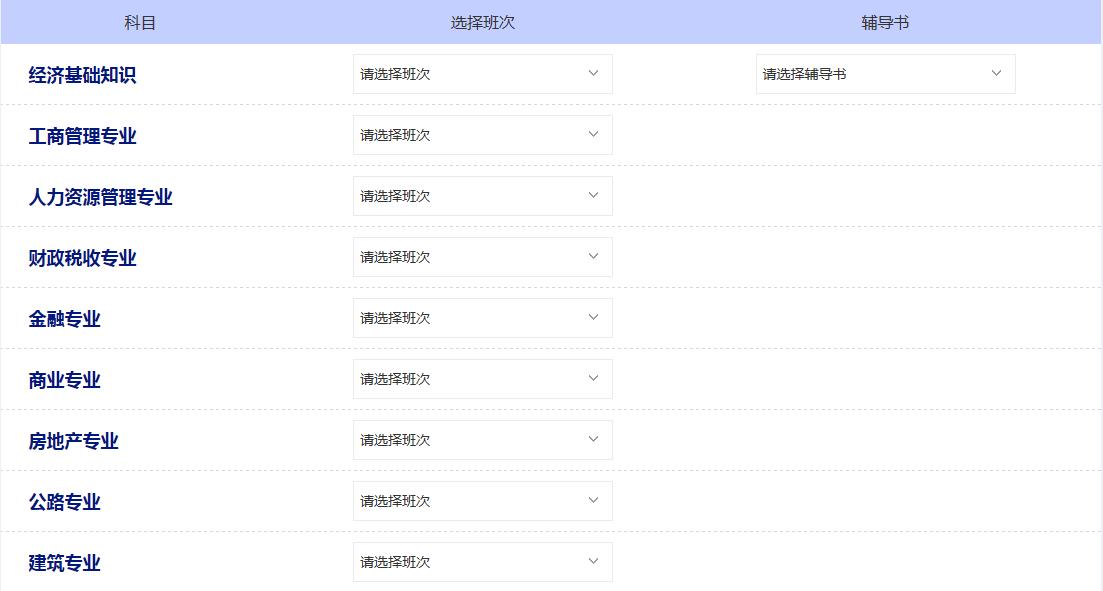Image resolution: width=1103 pixels, height=591 pixels.
Task: Open the 班次 dropdown for 经济基础知识
Action: (x=483, y=73)
